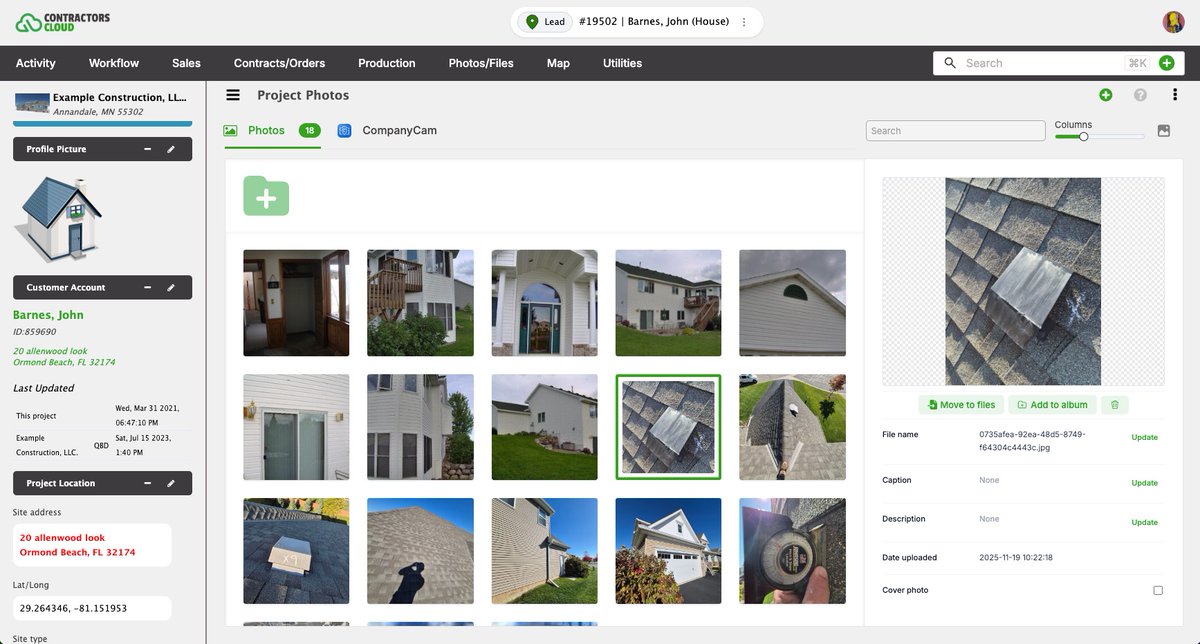Viewport: 1200px width, 644px height.
Task: Switch to the CompanyCam tab
Action: click(388, 131)
